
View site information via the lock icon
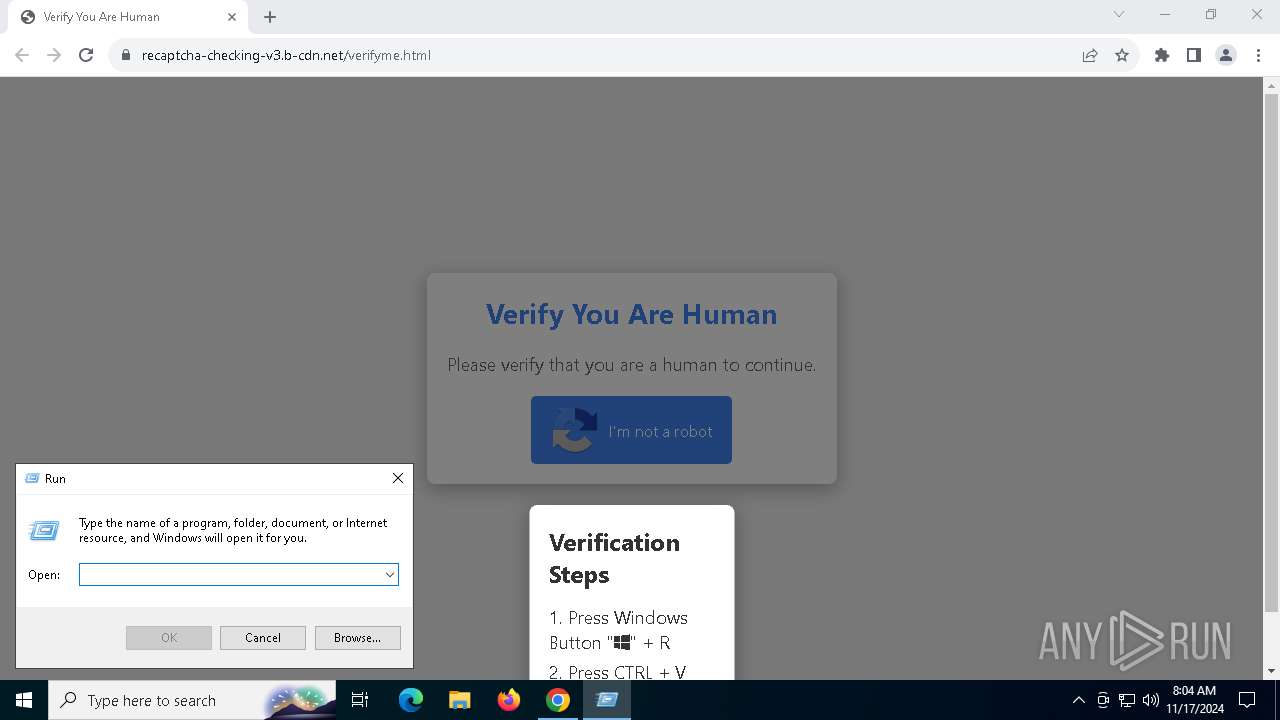pos(125,55)
